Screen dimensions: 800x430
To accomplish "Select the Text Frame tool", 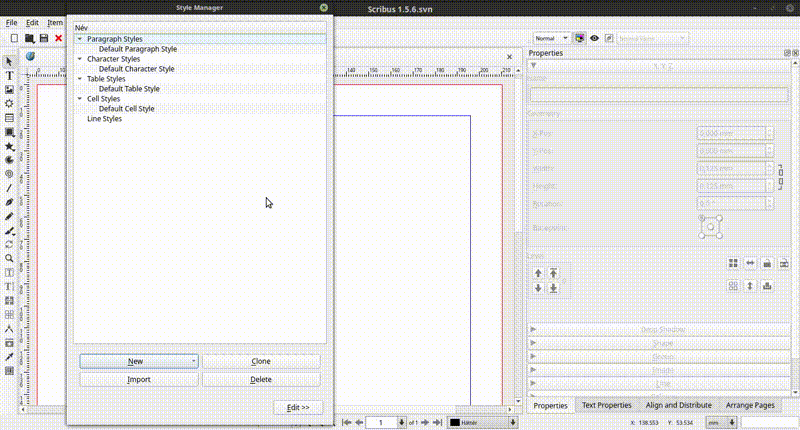I will [x=9, y=76].
